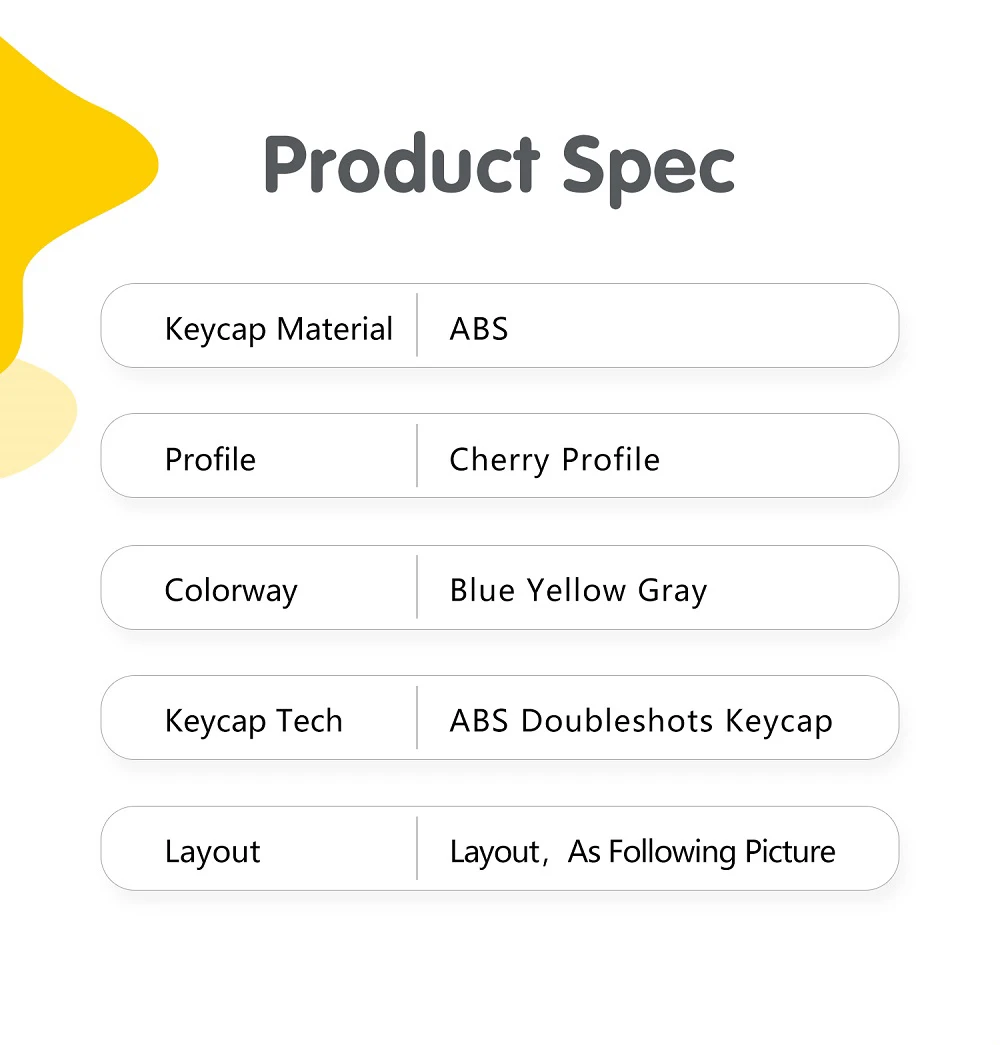Click the word "Gray" in Colorway

coord(672,590)
